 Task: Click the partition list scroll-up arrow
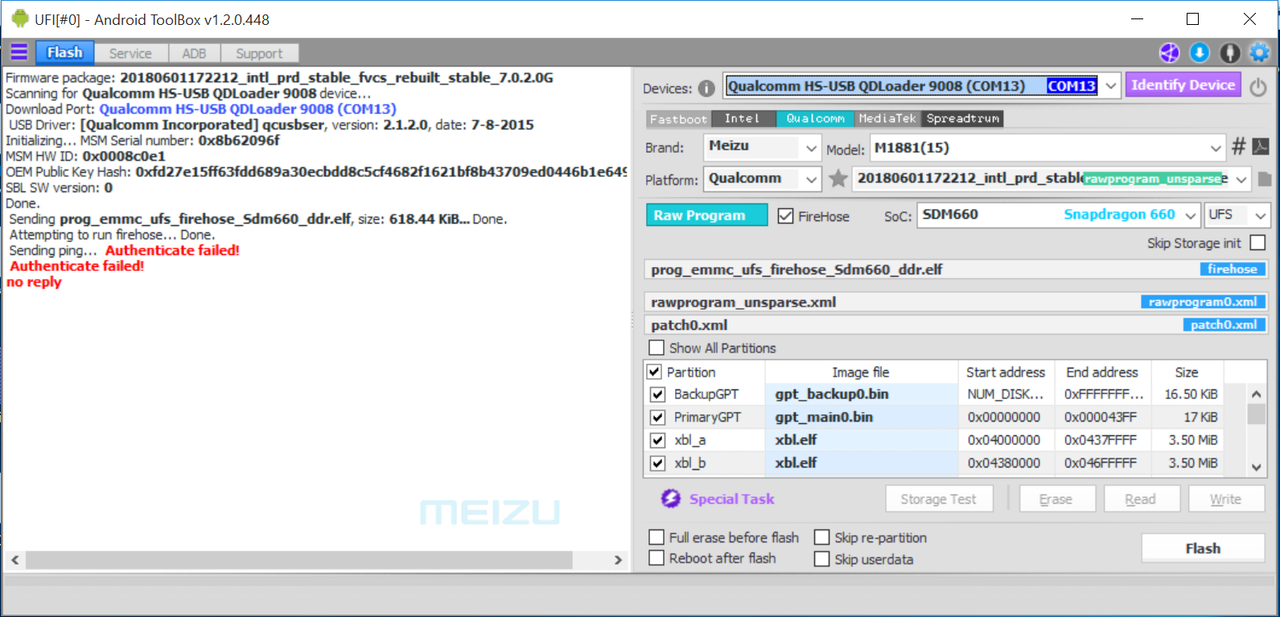coord(1257,392)
